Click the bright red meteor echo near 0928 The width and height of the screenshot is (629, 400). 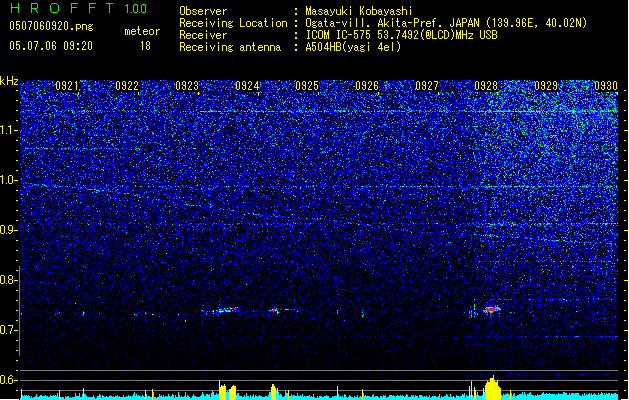[x=491, y=309]
